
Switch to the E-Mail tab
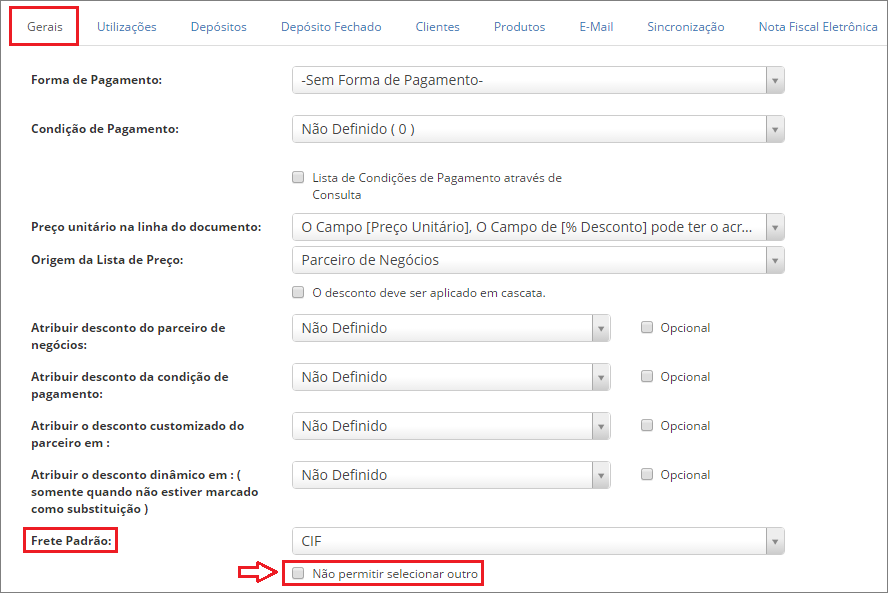coord(596,27)
